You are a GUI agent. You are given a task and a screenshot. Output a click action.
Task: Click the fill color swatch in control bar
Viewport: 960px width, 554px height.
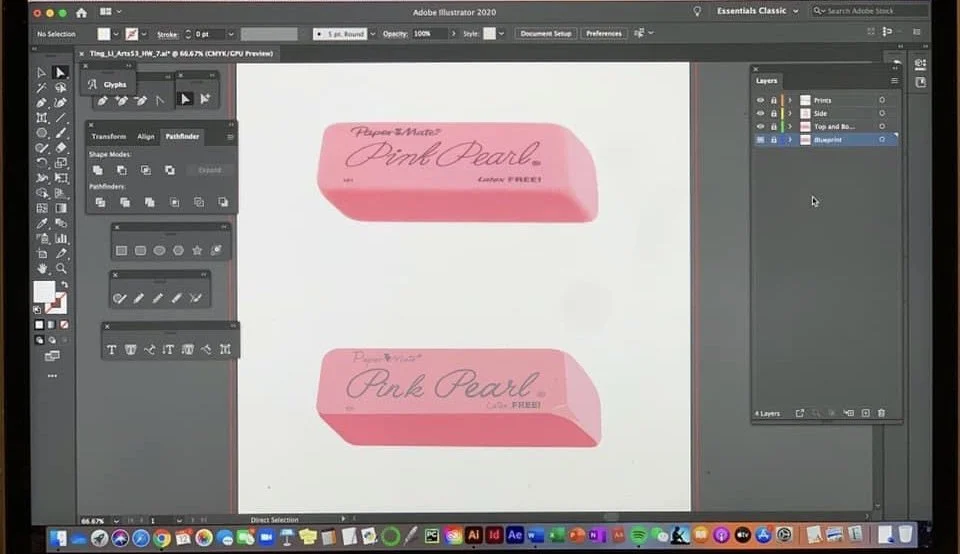[104, 34]
